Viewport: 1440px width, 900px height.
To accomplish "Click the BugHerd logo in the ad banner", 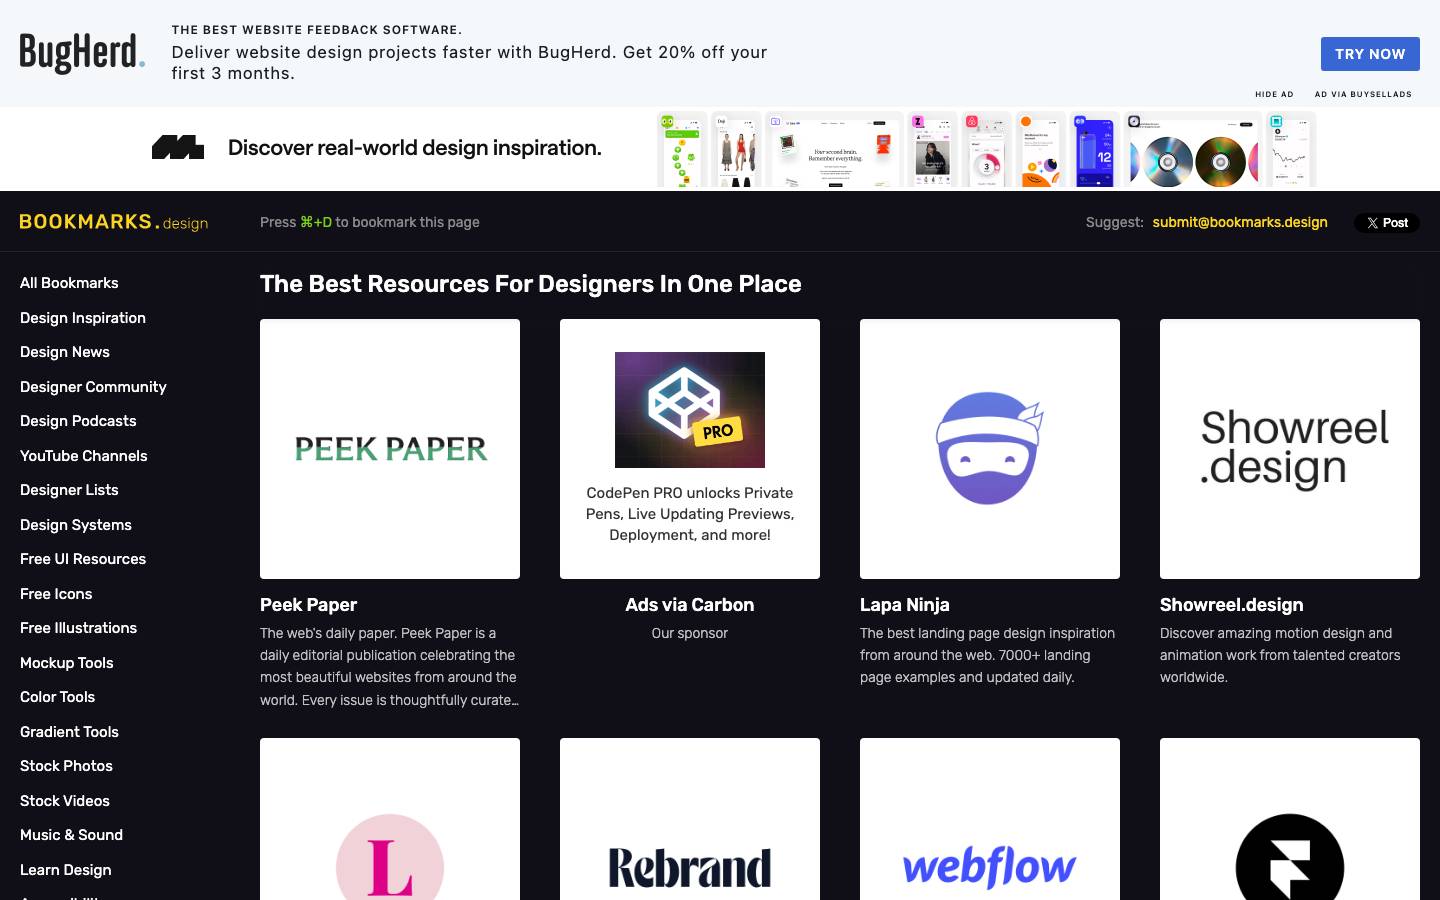I will (x=82, y=53).
